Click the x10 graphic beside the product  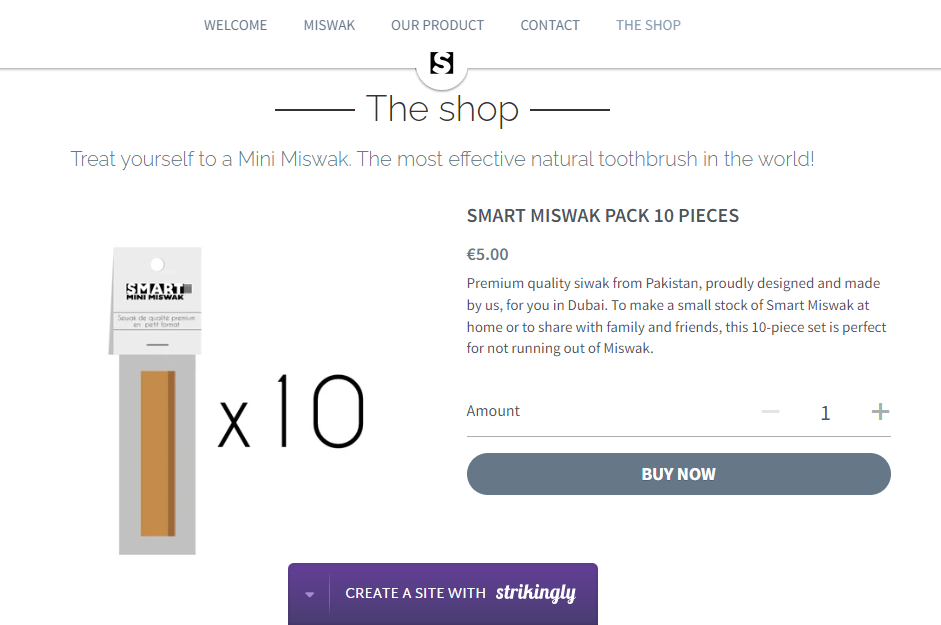(290, 408)
